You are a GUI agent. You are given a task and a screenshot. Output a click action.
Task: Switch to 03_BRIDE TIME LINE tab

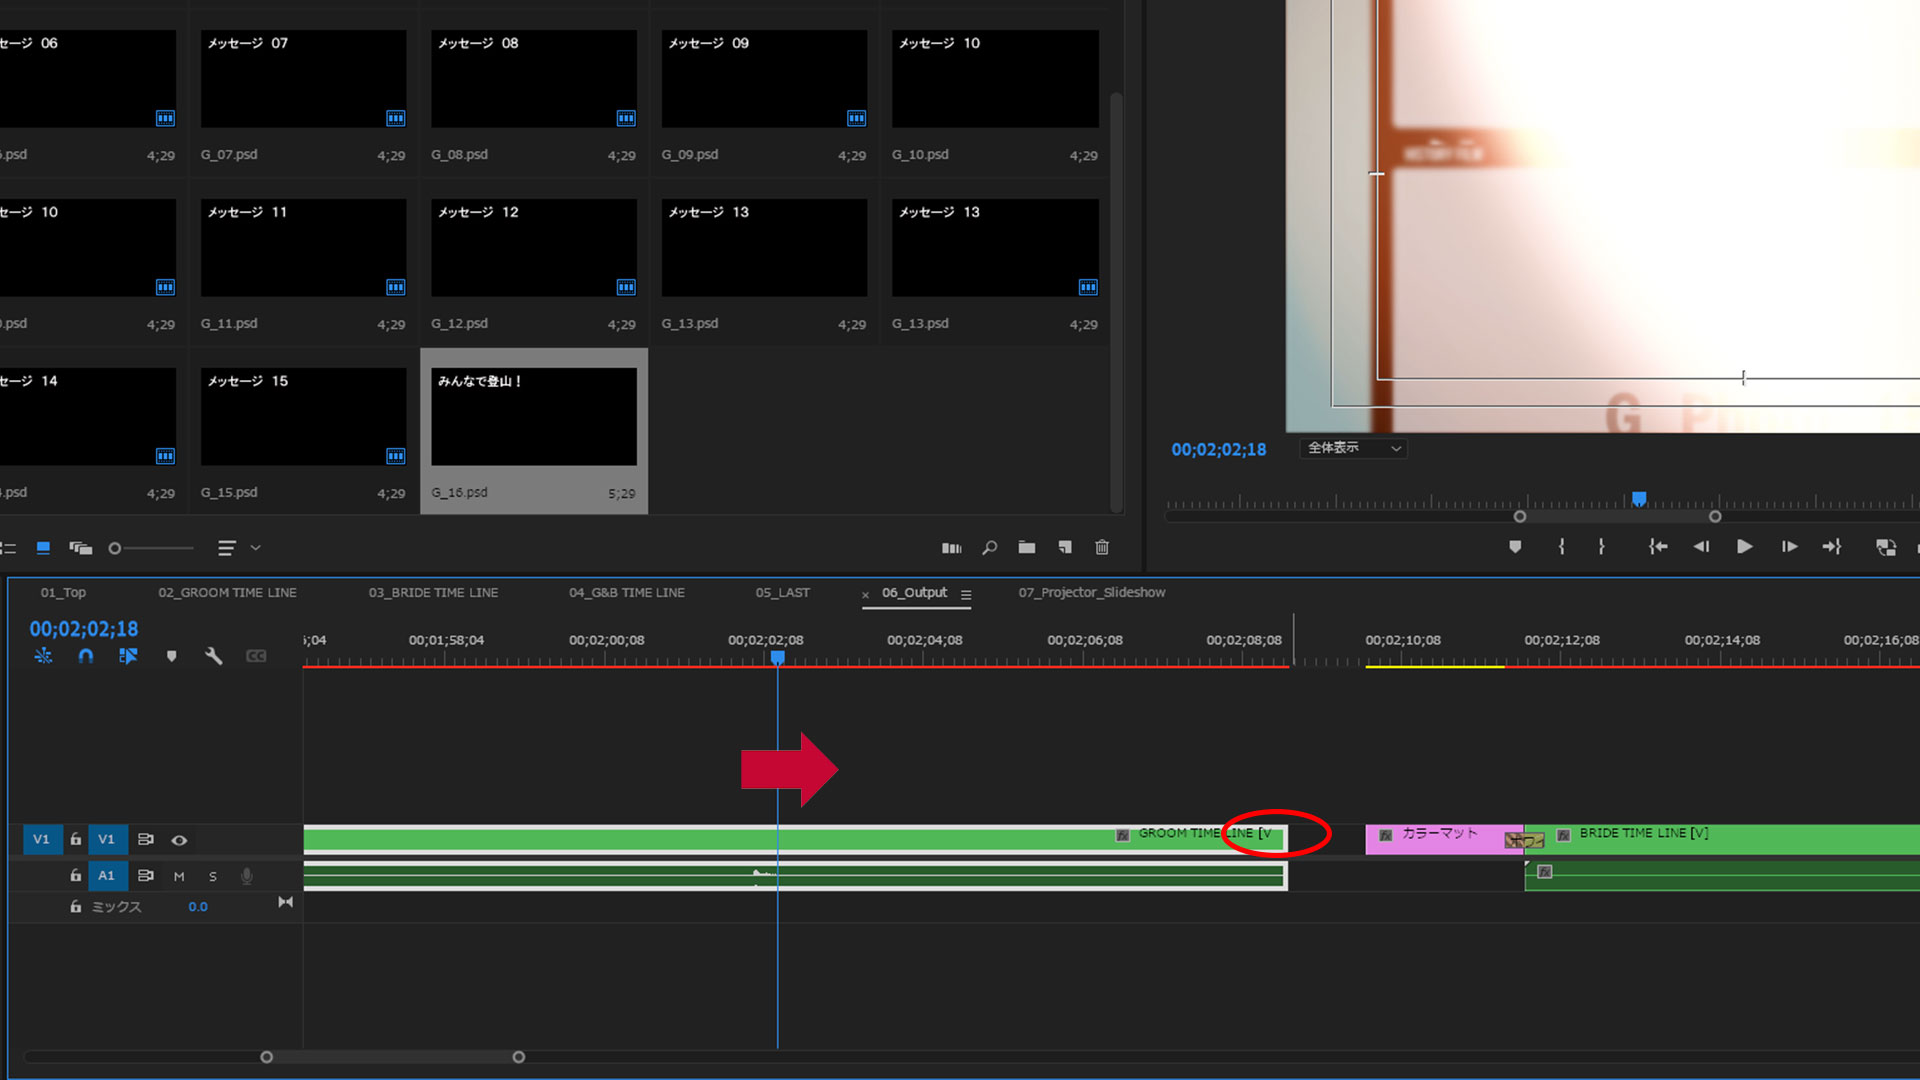click(433, 593)
